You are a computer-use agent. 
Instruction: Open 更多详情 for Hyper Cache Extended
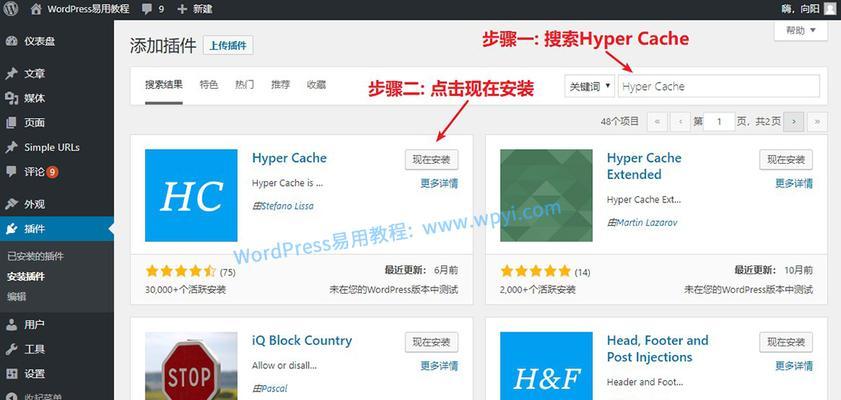pos(794,183)
